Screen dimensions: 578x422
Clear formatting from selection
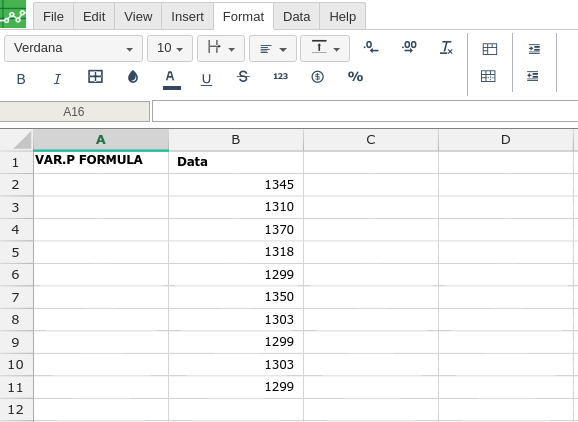(446, 48)
